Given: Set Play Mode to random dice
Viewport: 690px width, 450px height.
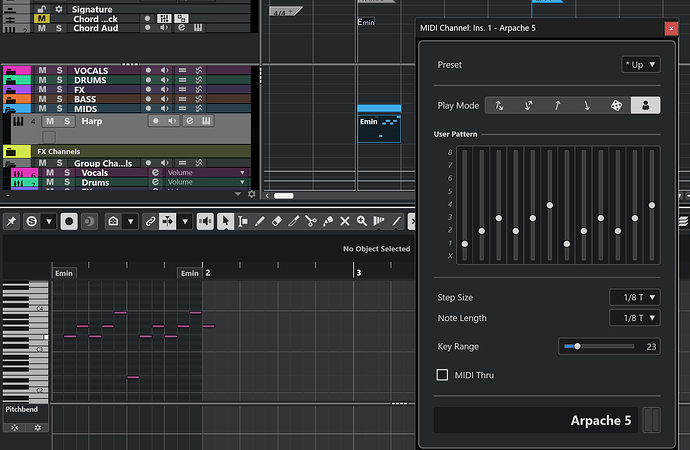Looking at the screenshot, I should [617, 105].
